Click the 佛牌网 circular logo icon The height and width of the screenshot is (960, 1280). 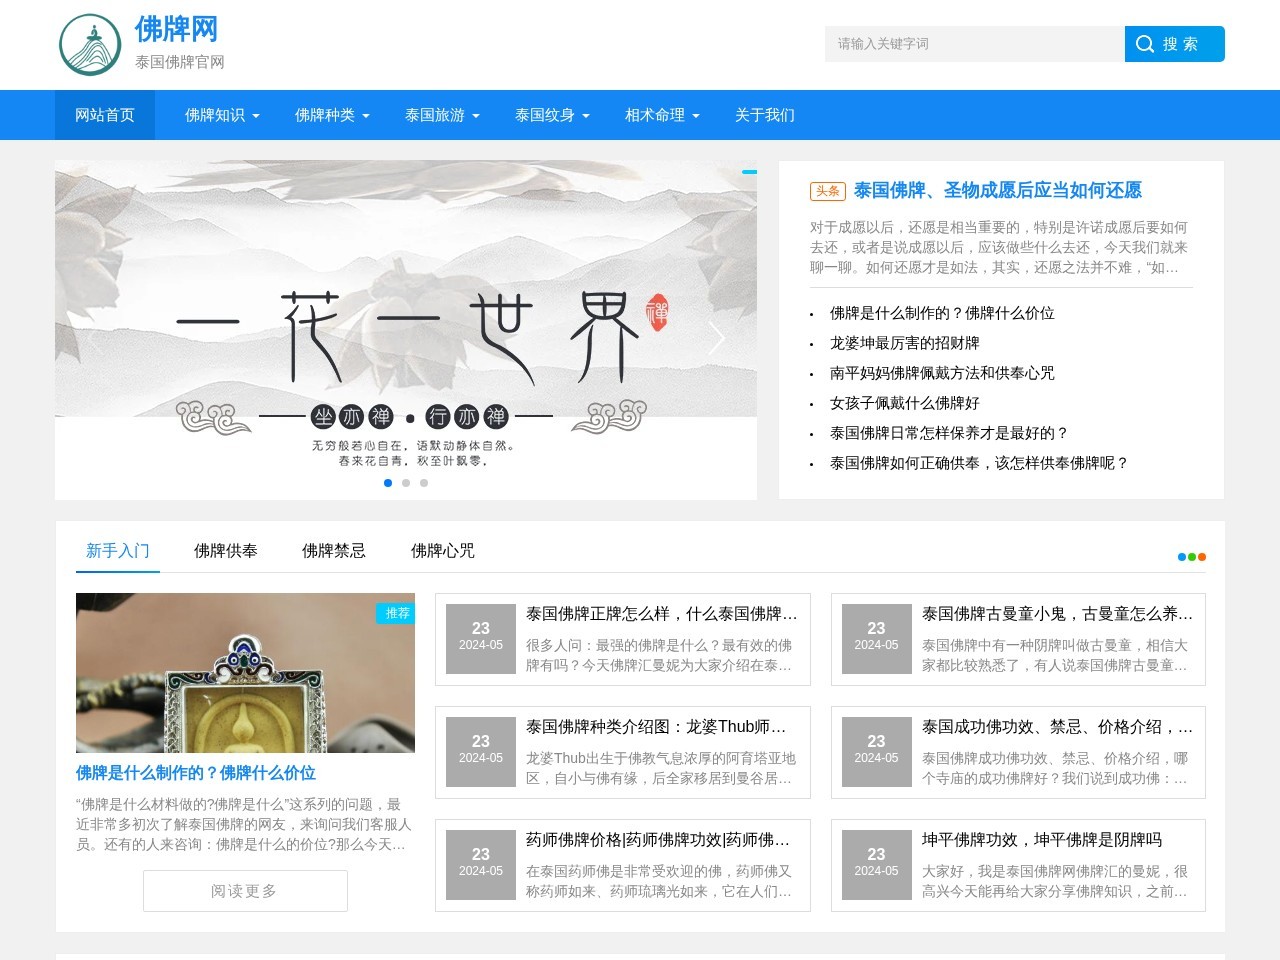[90, 45]
